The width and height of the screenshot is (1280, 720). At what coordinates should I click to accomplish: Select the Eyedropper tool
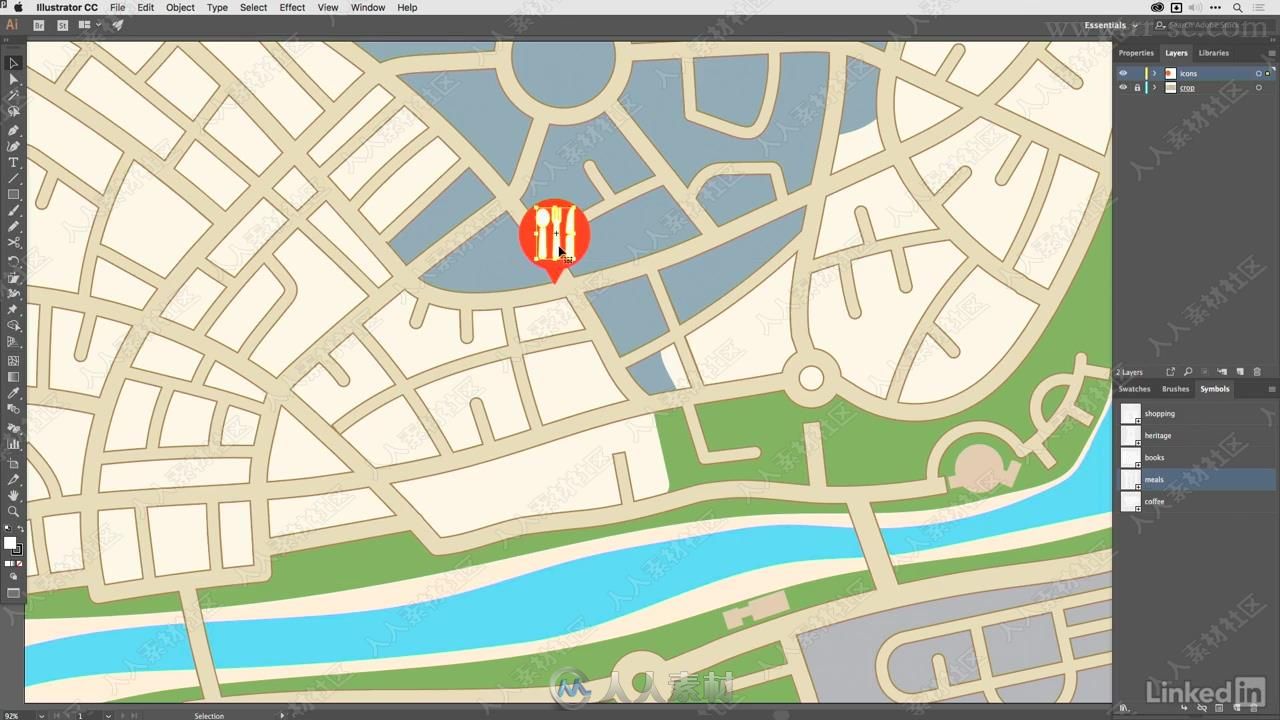tap(13, 393)
